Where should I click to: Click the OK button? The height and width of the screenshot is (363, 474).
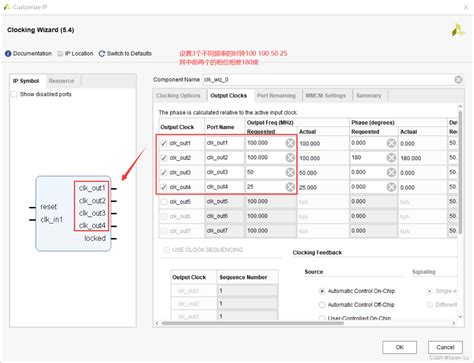coord(399,347)
